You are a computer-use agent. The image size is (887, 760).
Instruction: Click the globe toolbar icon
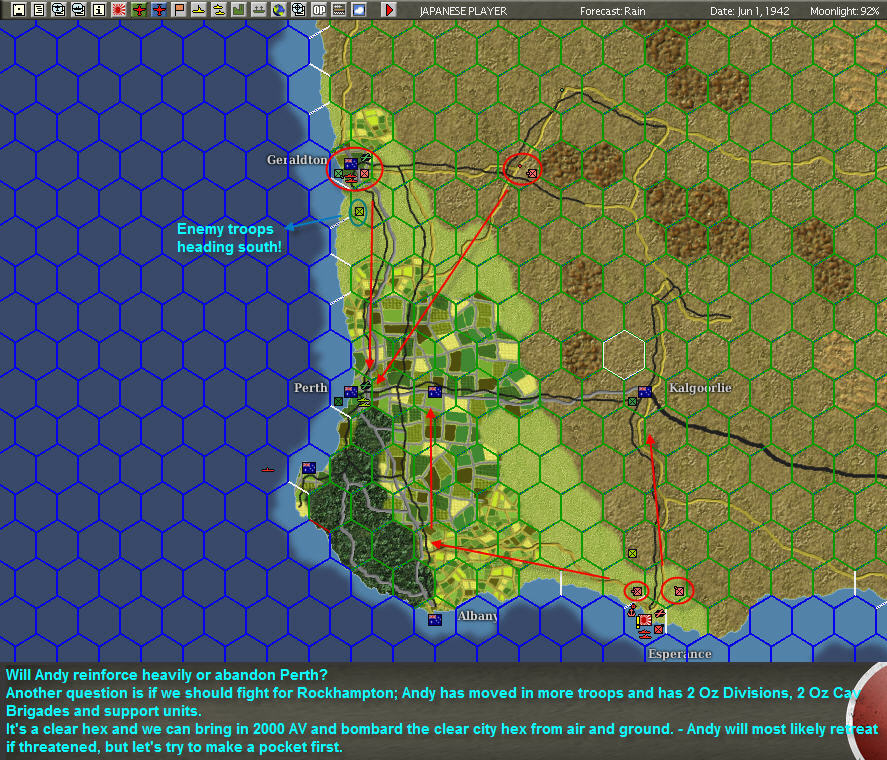point(279,10)
